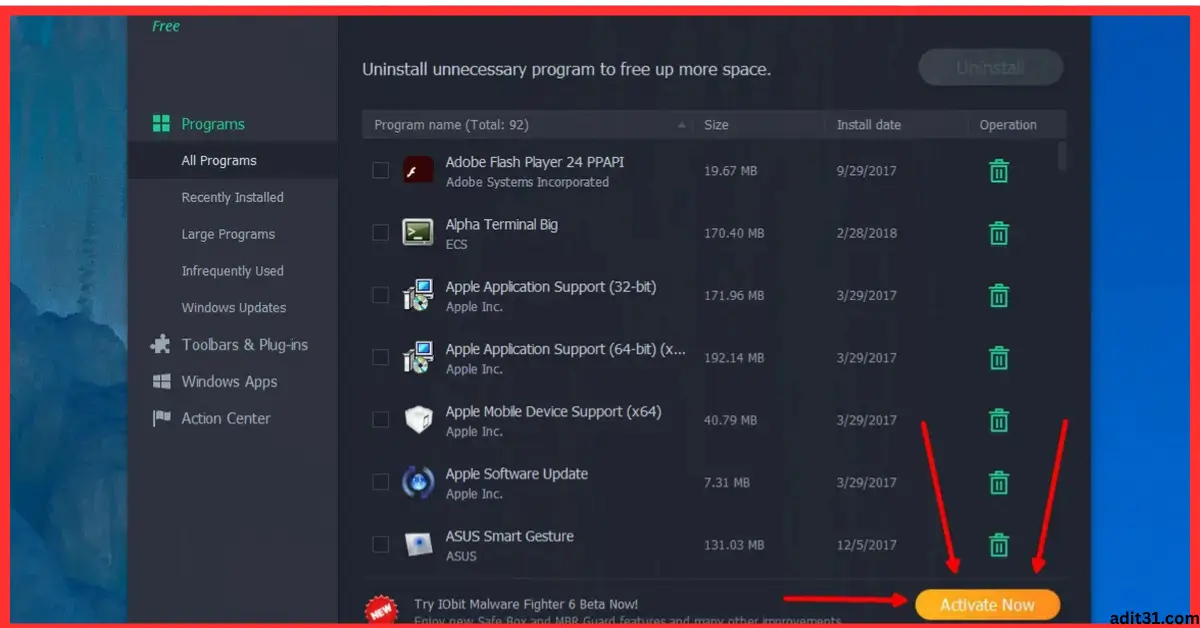Click the program list vertical scrollbar
This screenshot has height=628, width=1200.
click(1061, 157)
